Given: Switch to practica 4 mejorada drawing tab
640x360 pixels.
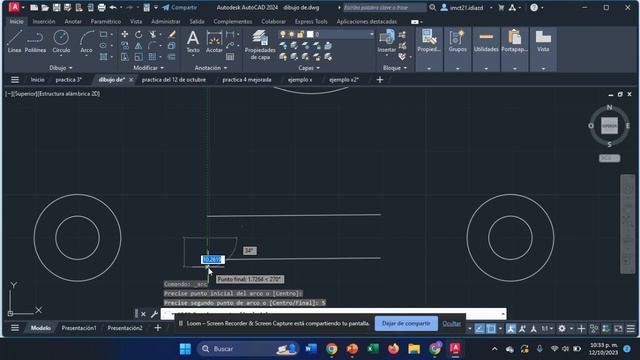Looking at the screenshot, I should (247, 80).
